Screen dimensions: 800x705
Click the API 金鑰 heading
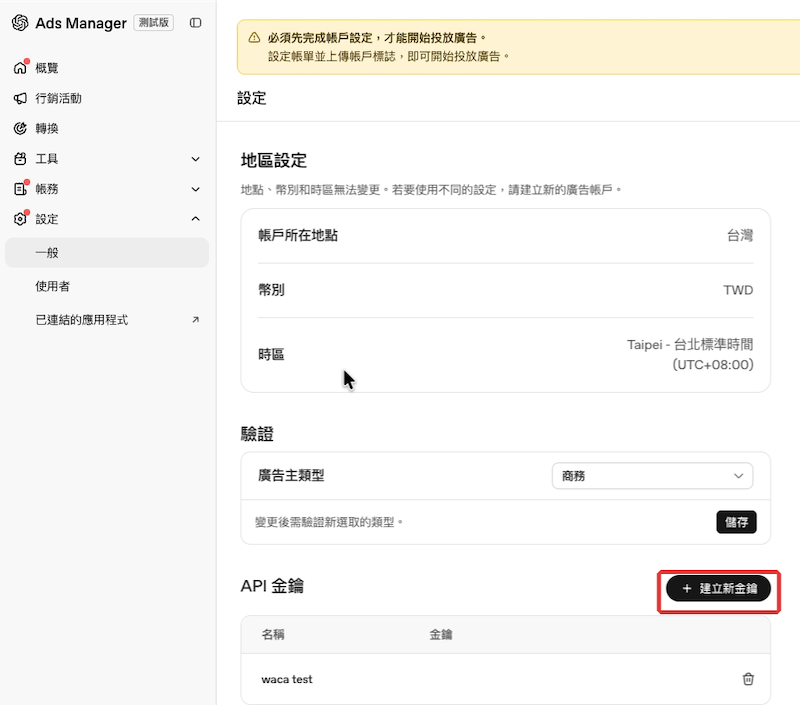272,586
